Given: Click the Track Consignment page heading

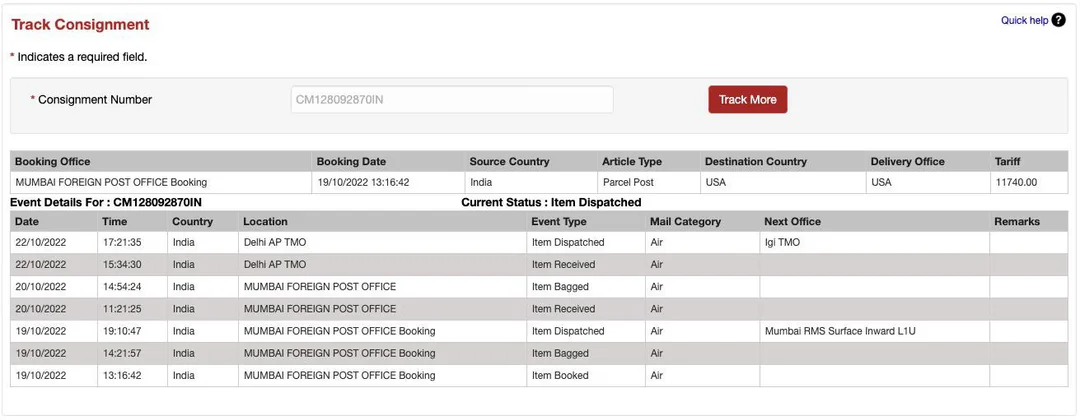Looking at the screenshot, I should pyautogui.click(x=80, y=25).
